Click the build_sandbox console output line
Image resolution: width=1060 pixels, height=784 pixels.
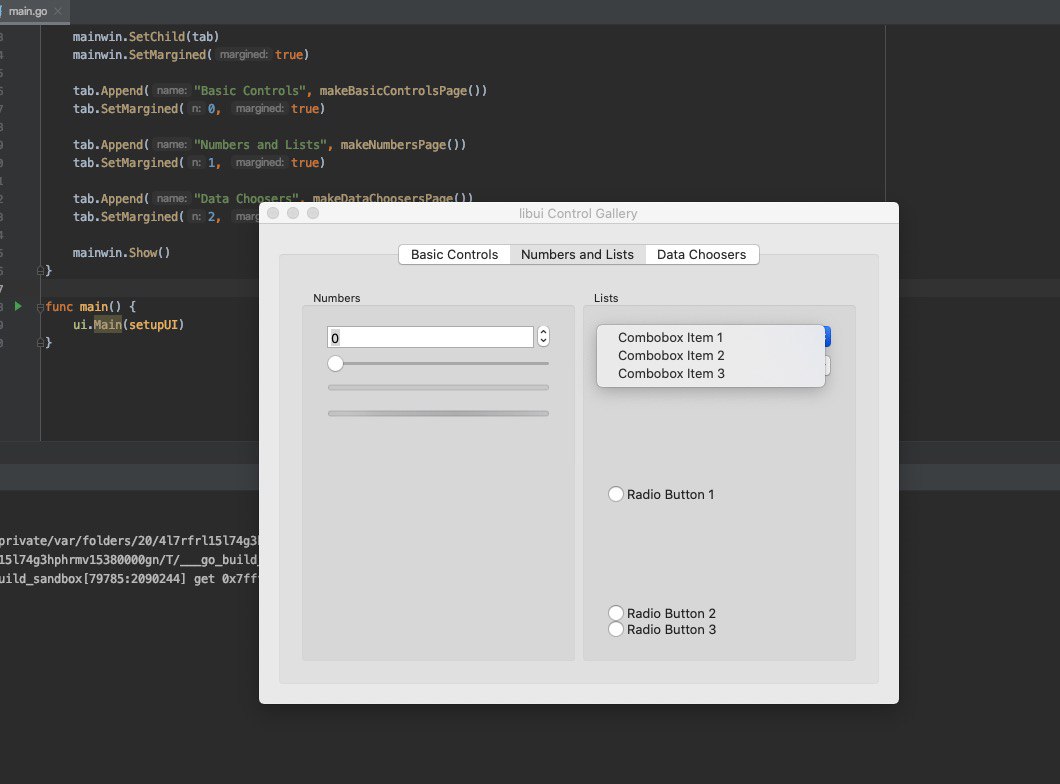129,579
